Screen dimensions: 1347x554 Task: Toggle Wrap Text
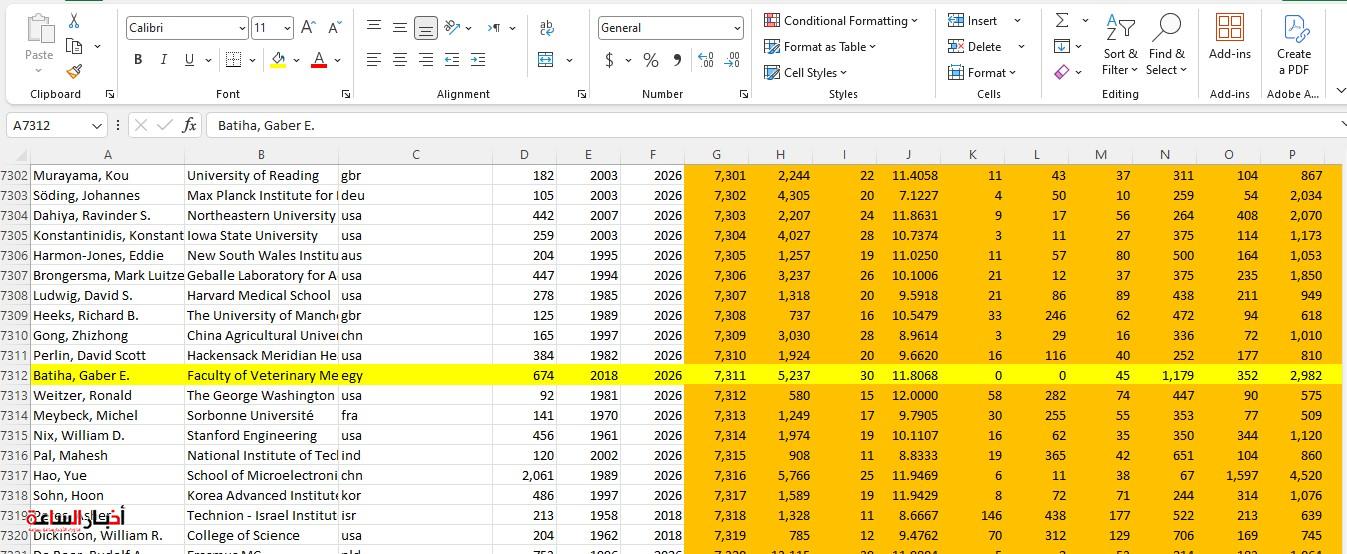tap(546, 28)
